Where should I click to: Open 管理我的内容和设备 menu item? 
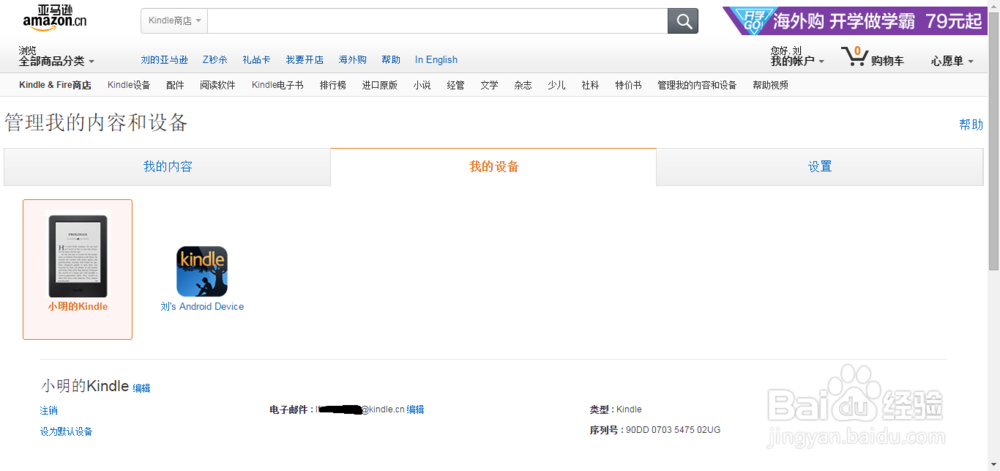[697, 85]
